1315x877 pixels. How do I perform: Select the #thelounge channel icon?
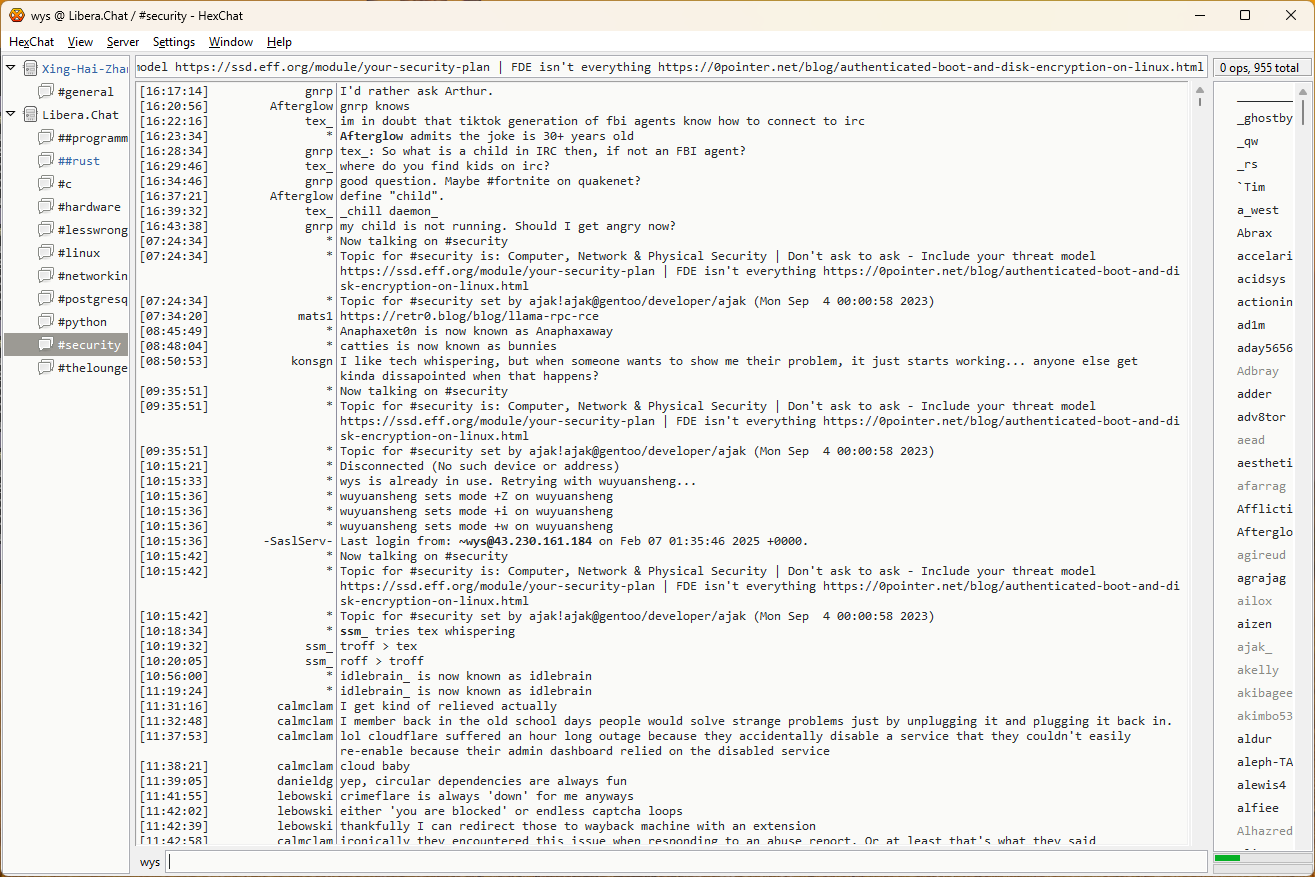pyautogui.click(x=45, y=368)
